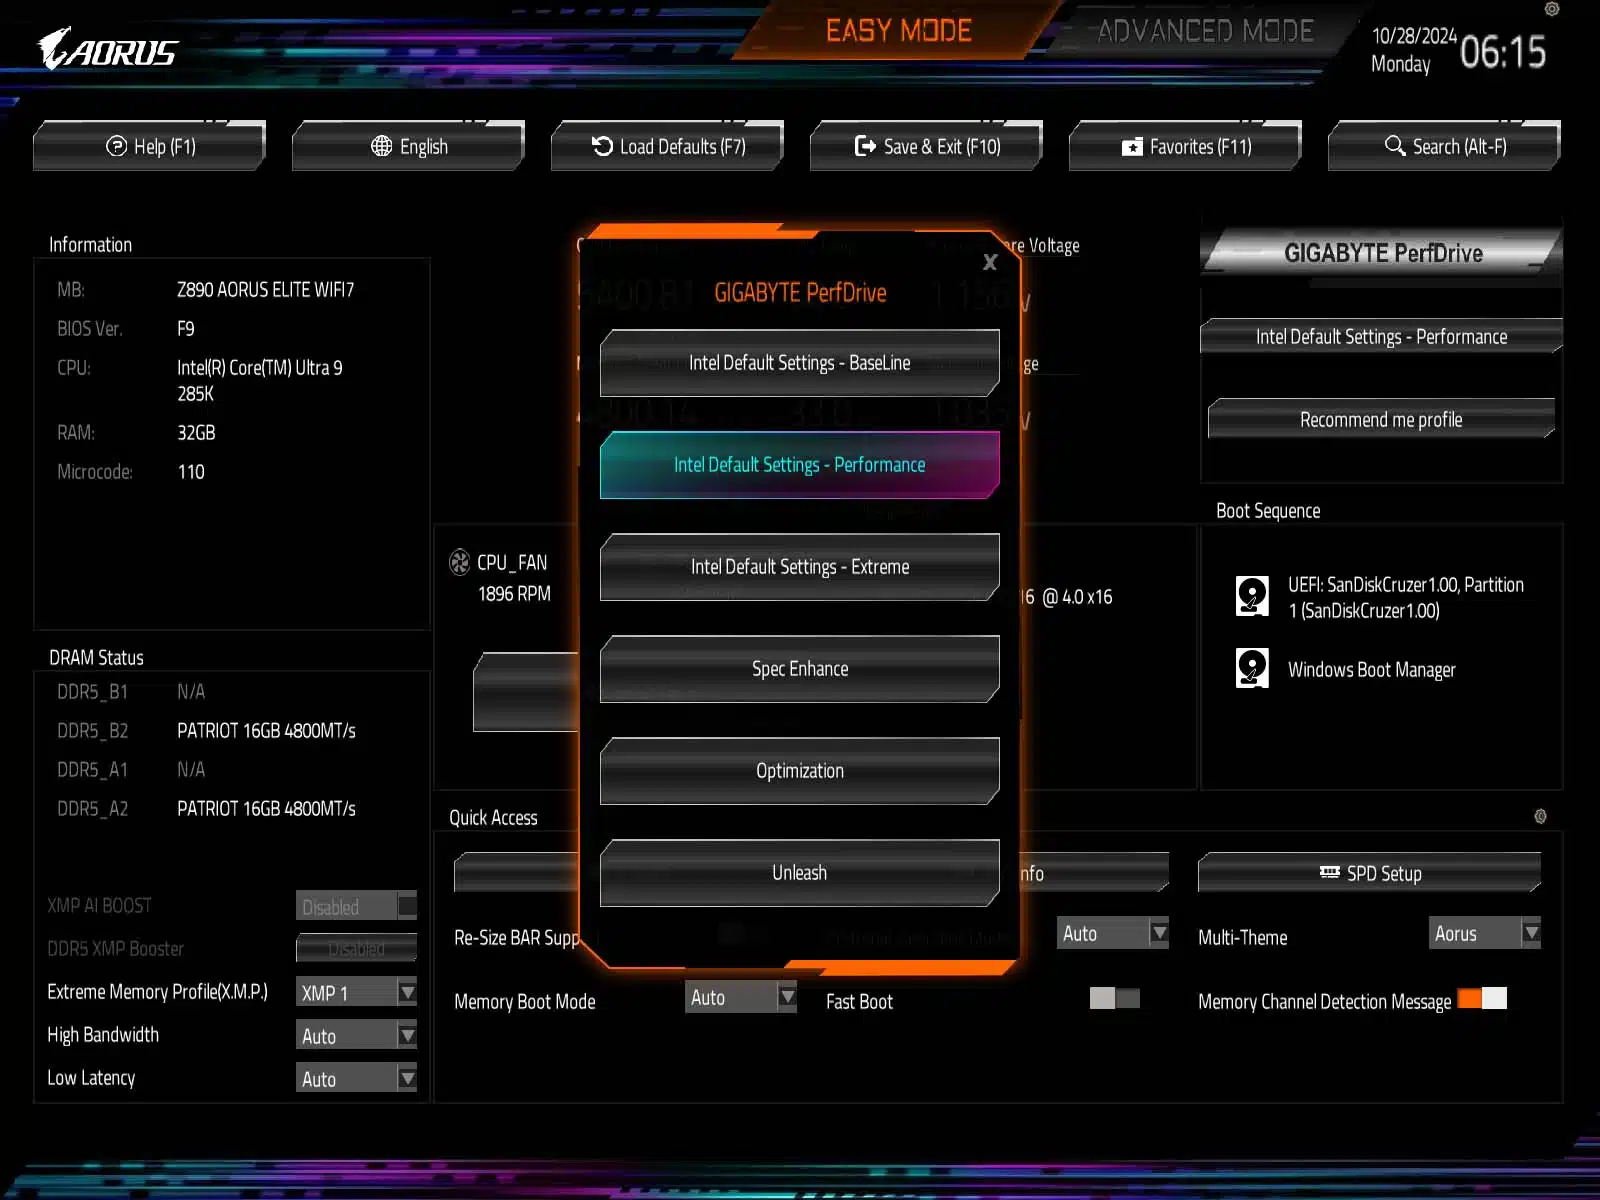Open the Quick Access gear settings
Viewport: 1600px width, 1200px height.
click(1540, 816)
